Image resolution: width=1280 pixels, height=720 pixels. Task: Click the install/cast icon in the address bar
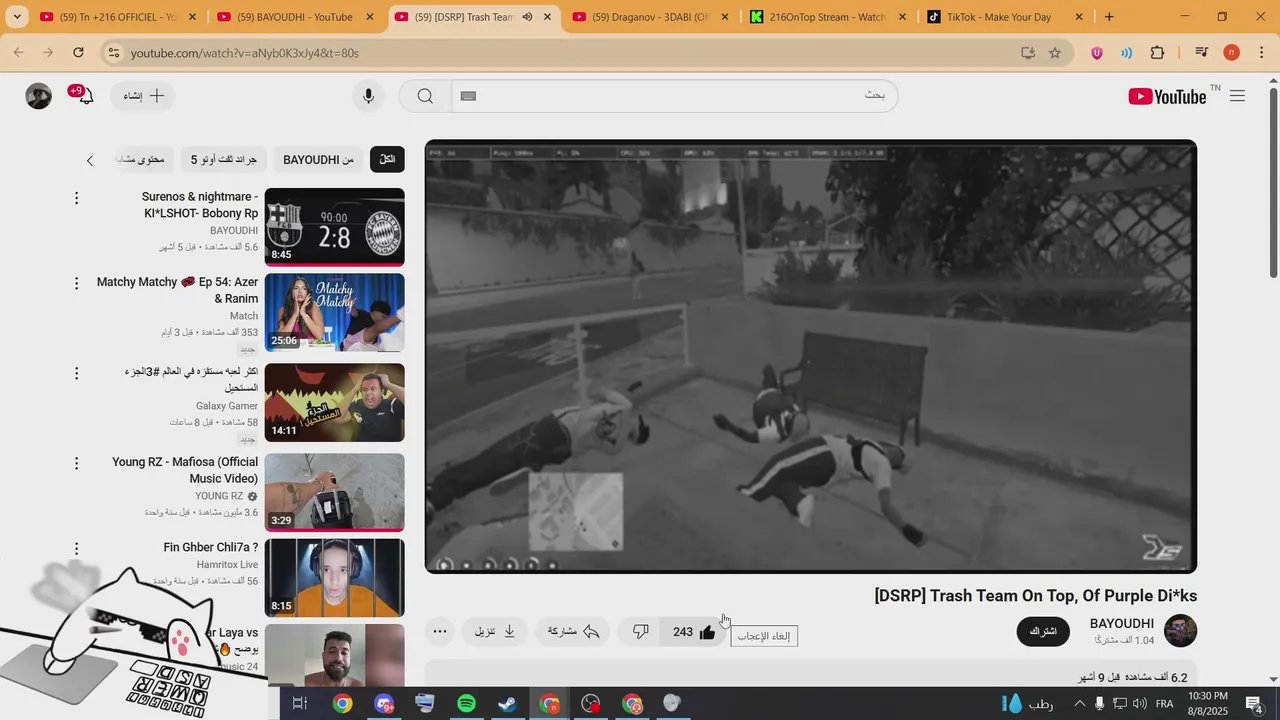(x=1028, y=53)
